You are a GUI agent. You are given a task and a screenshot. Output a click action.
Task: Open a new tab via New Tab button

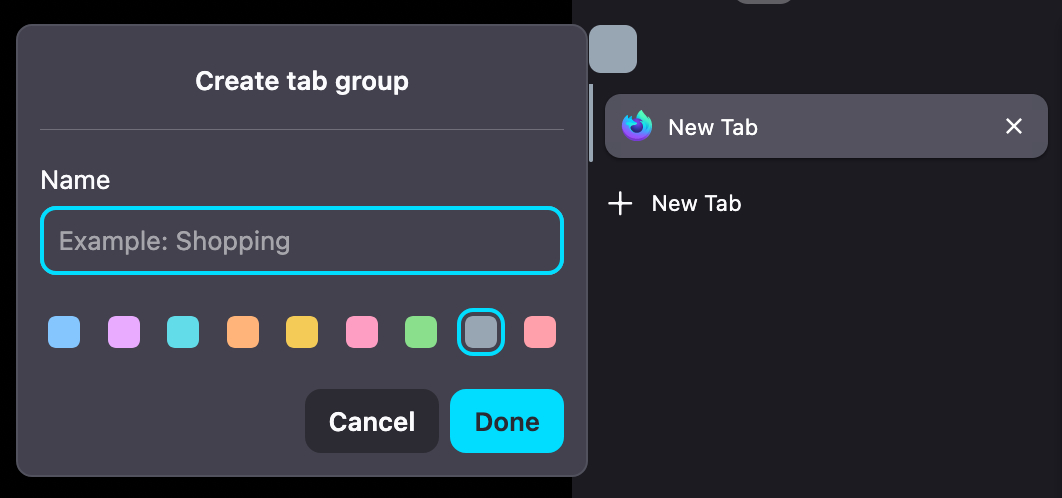(x=696, y=204)
